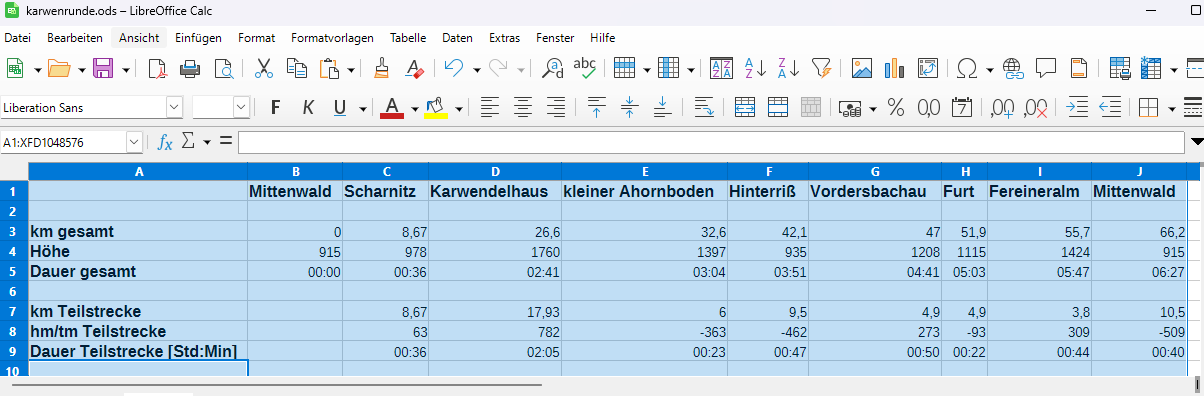Screen dimensions: 1204x396
Task: Define the print area
Action: point(1120,69)
